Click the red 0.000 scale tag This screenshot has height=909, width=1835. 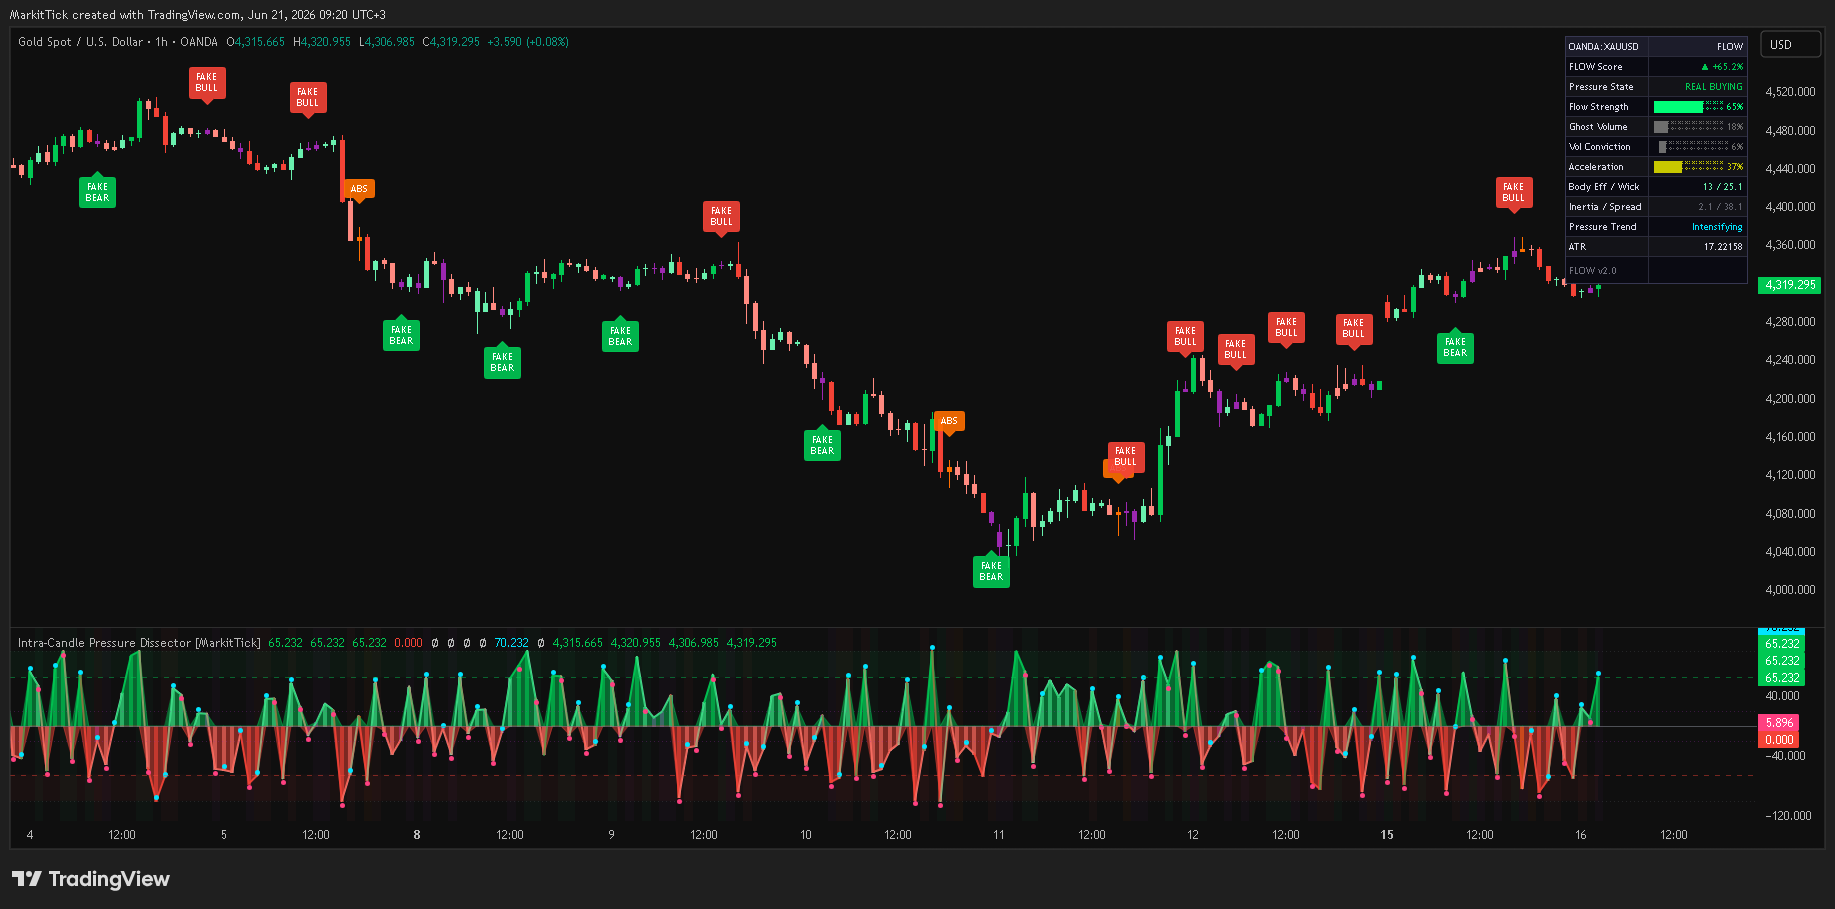coord(1779,740)
